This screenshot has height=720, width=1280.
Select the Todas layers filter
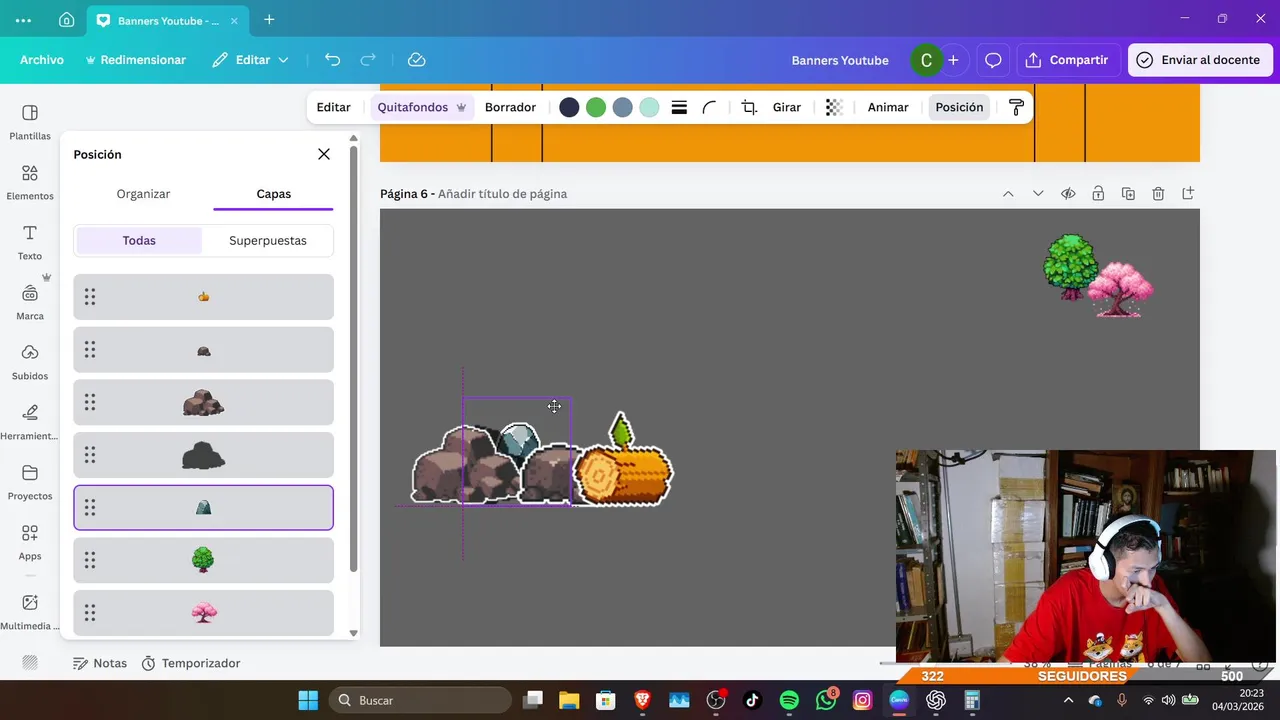(x=139, y=240)
